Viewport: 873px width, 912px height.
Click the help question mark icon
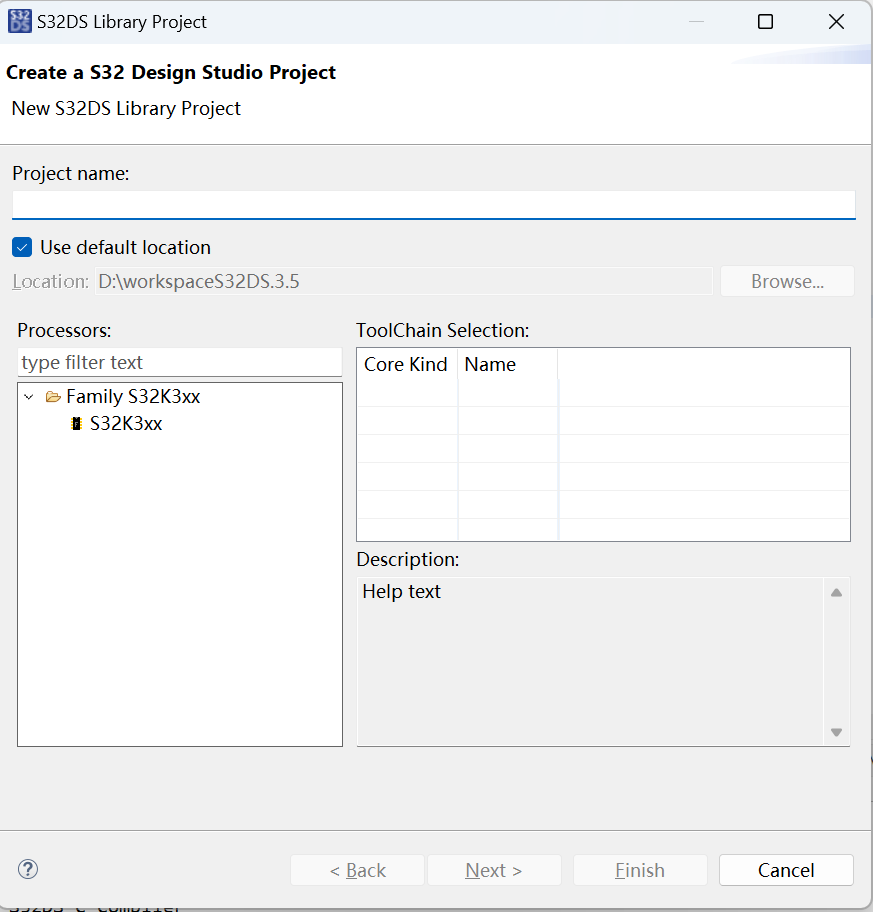pyautogui.click(x=28, y=869)
